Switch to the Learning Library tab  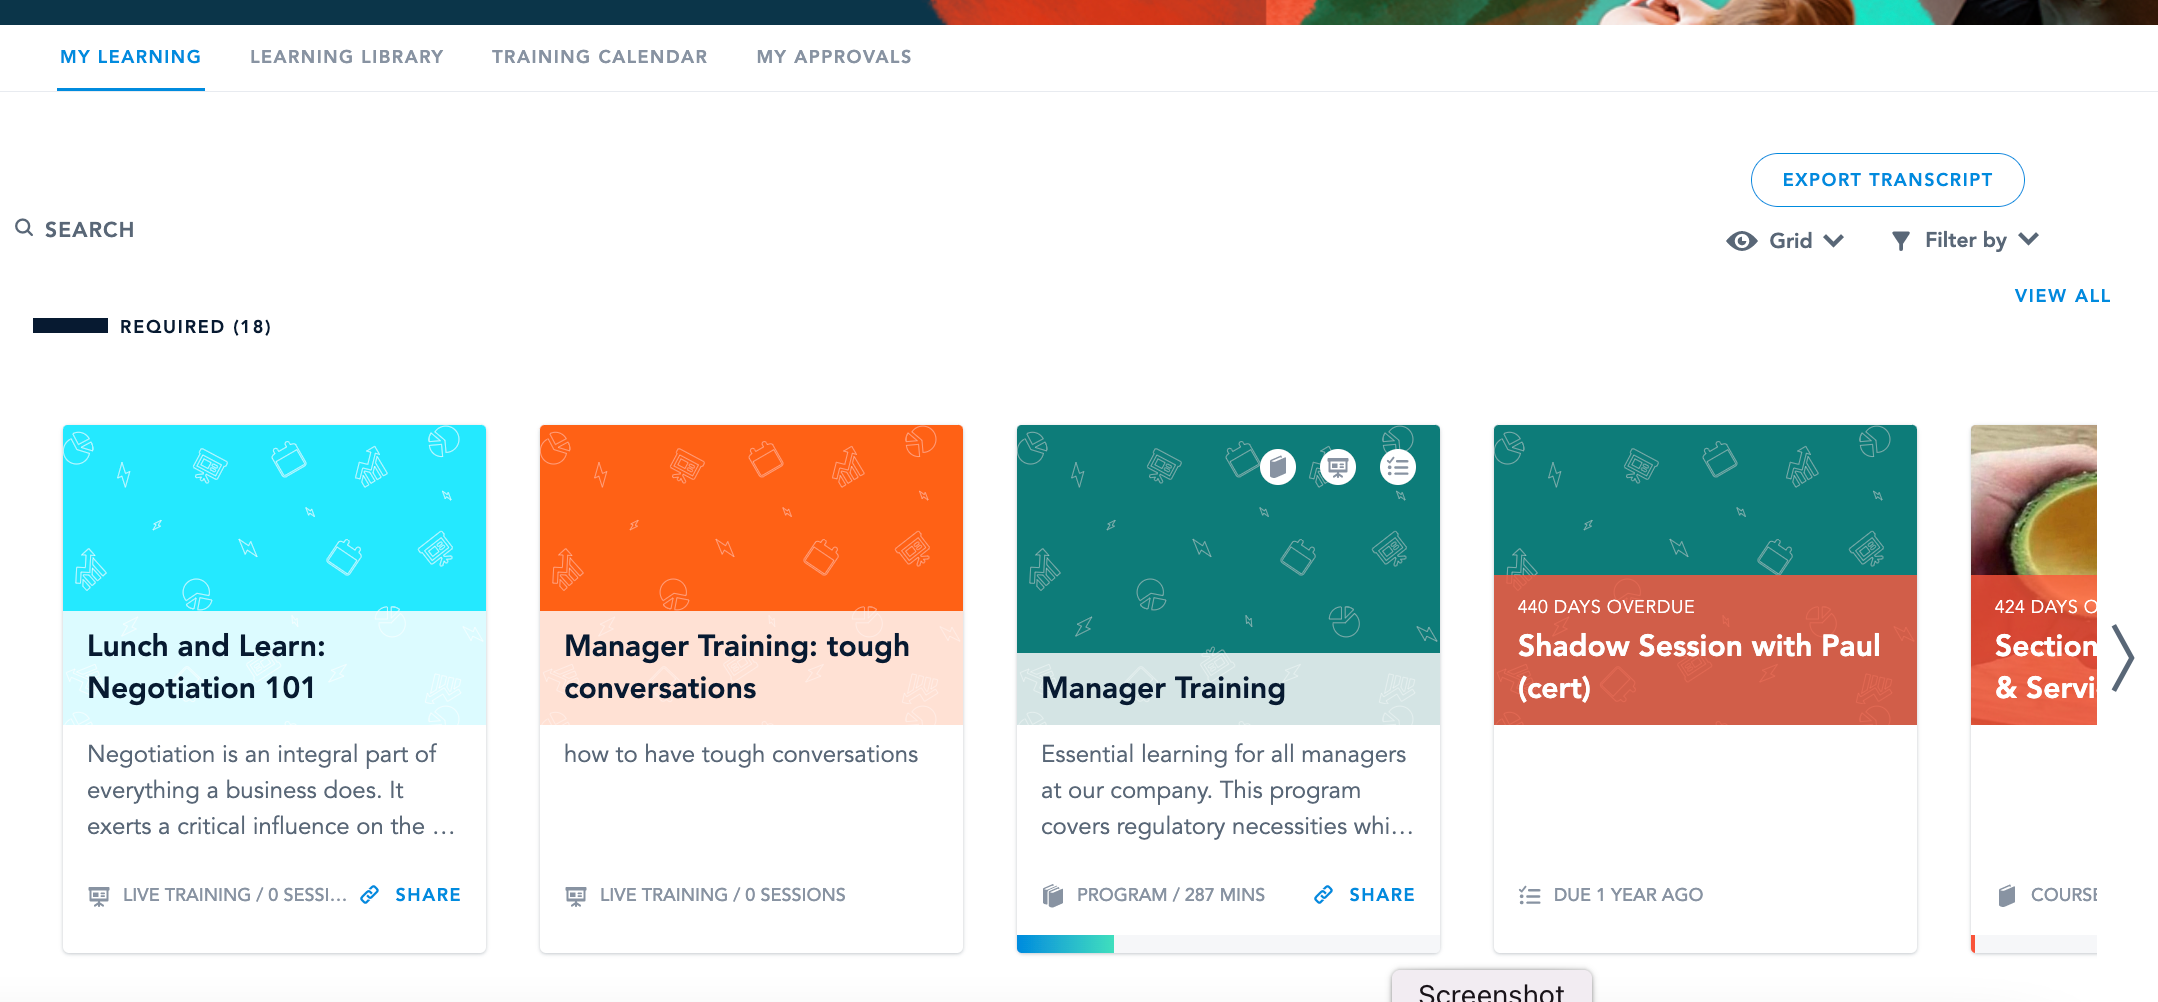click(x=347, y=56)
